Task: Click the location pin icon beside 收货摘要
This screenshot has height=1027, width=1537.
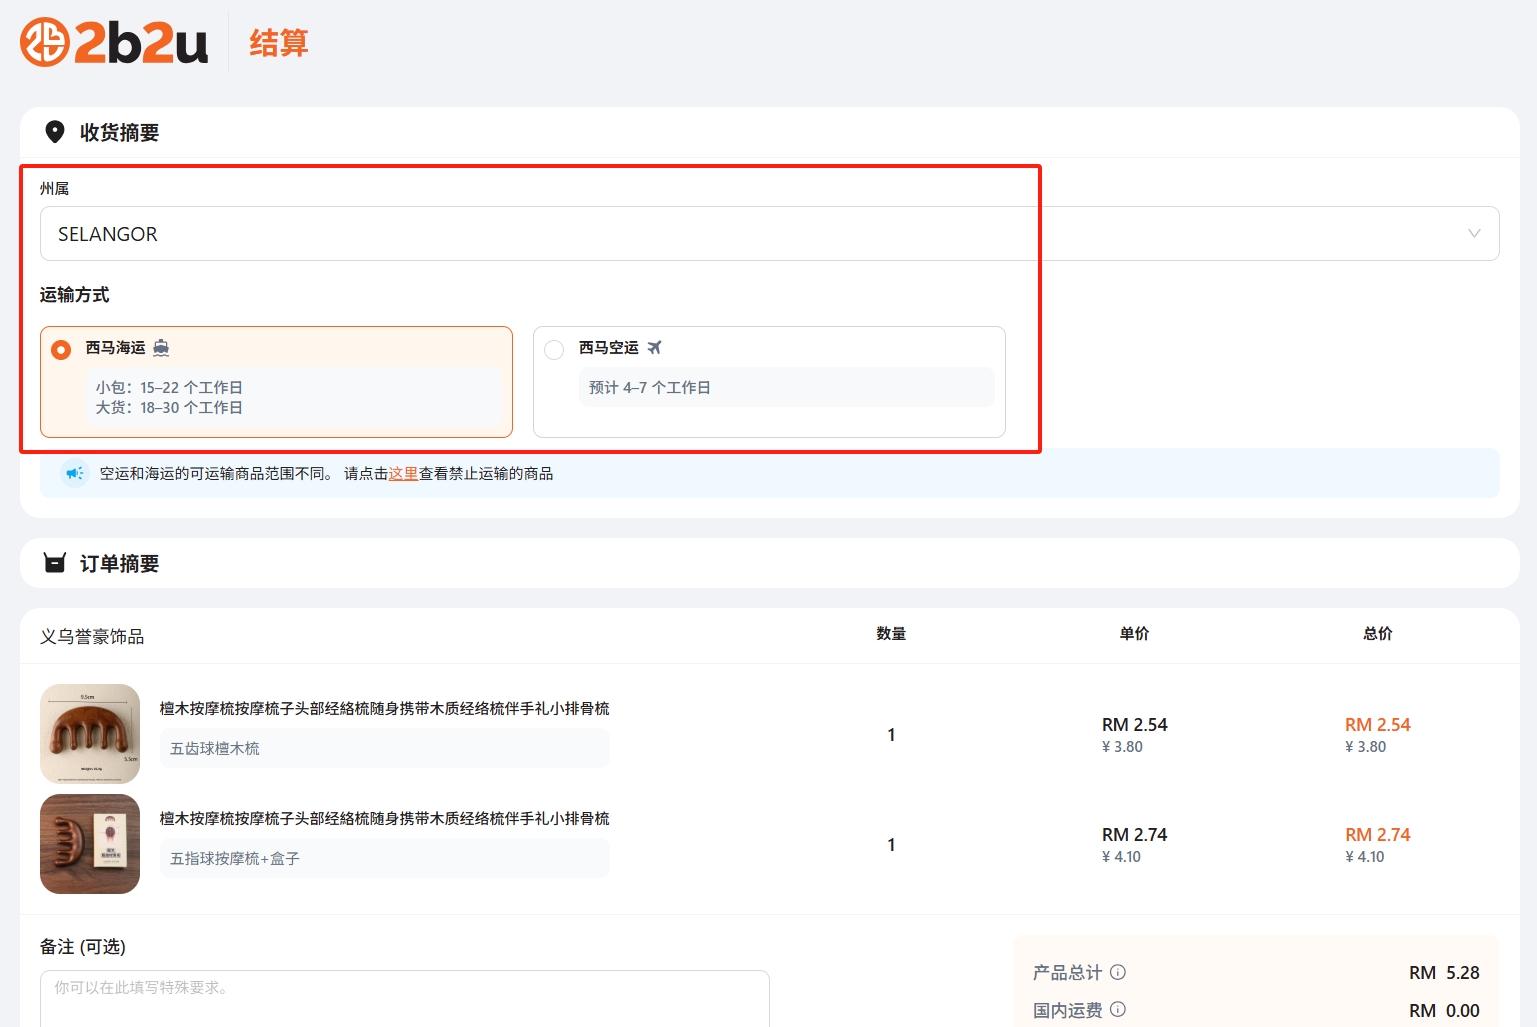Action: point(57,131)
